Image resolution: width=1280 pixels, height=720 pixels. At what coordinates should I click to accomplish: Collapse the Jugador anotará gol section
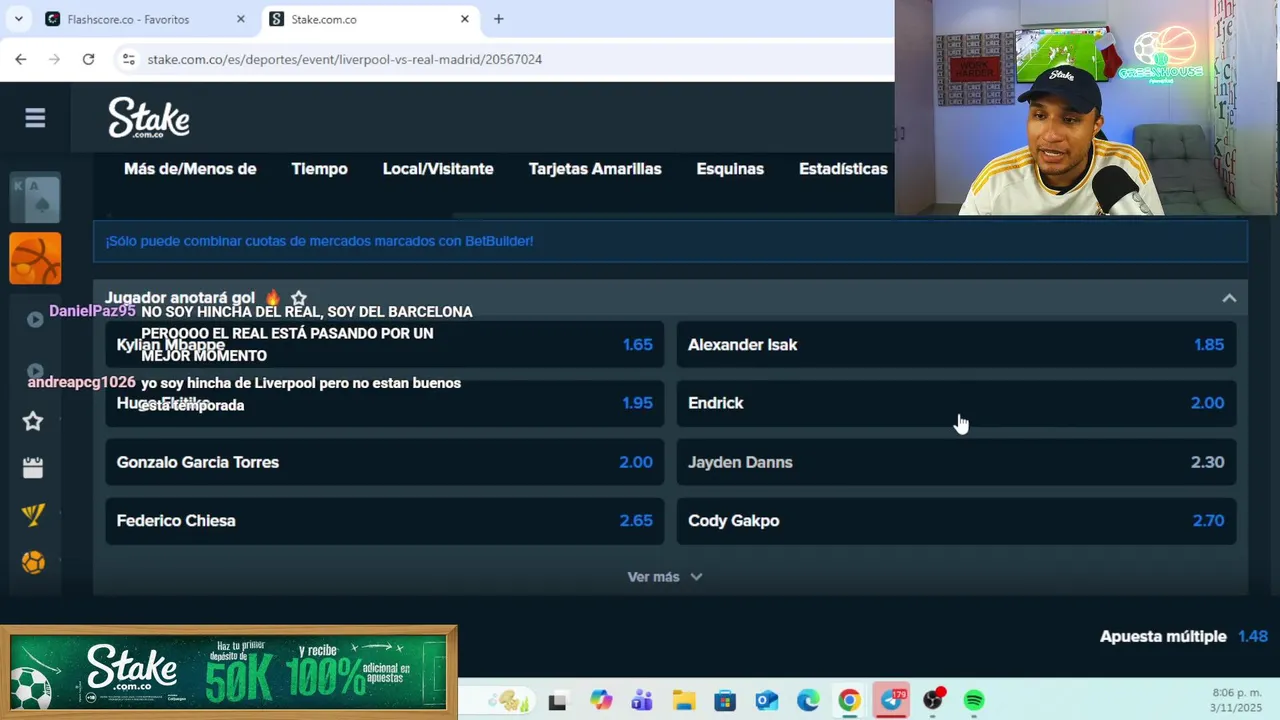pos(1229,298)
